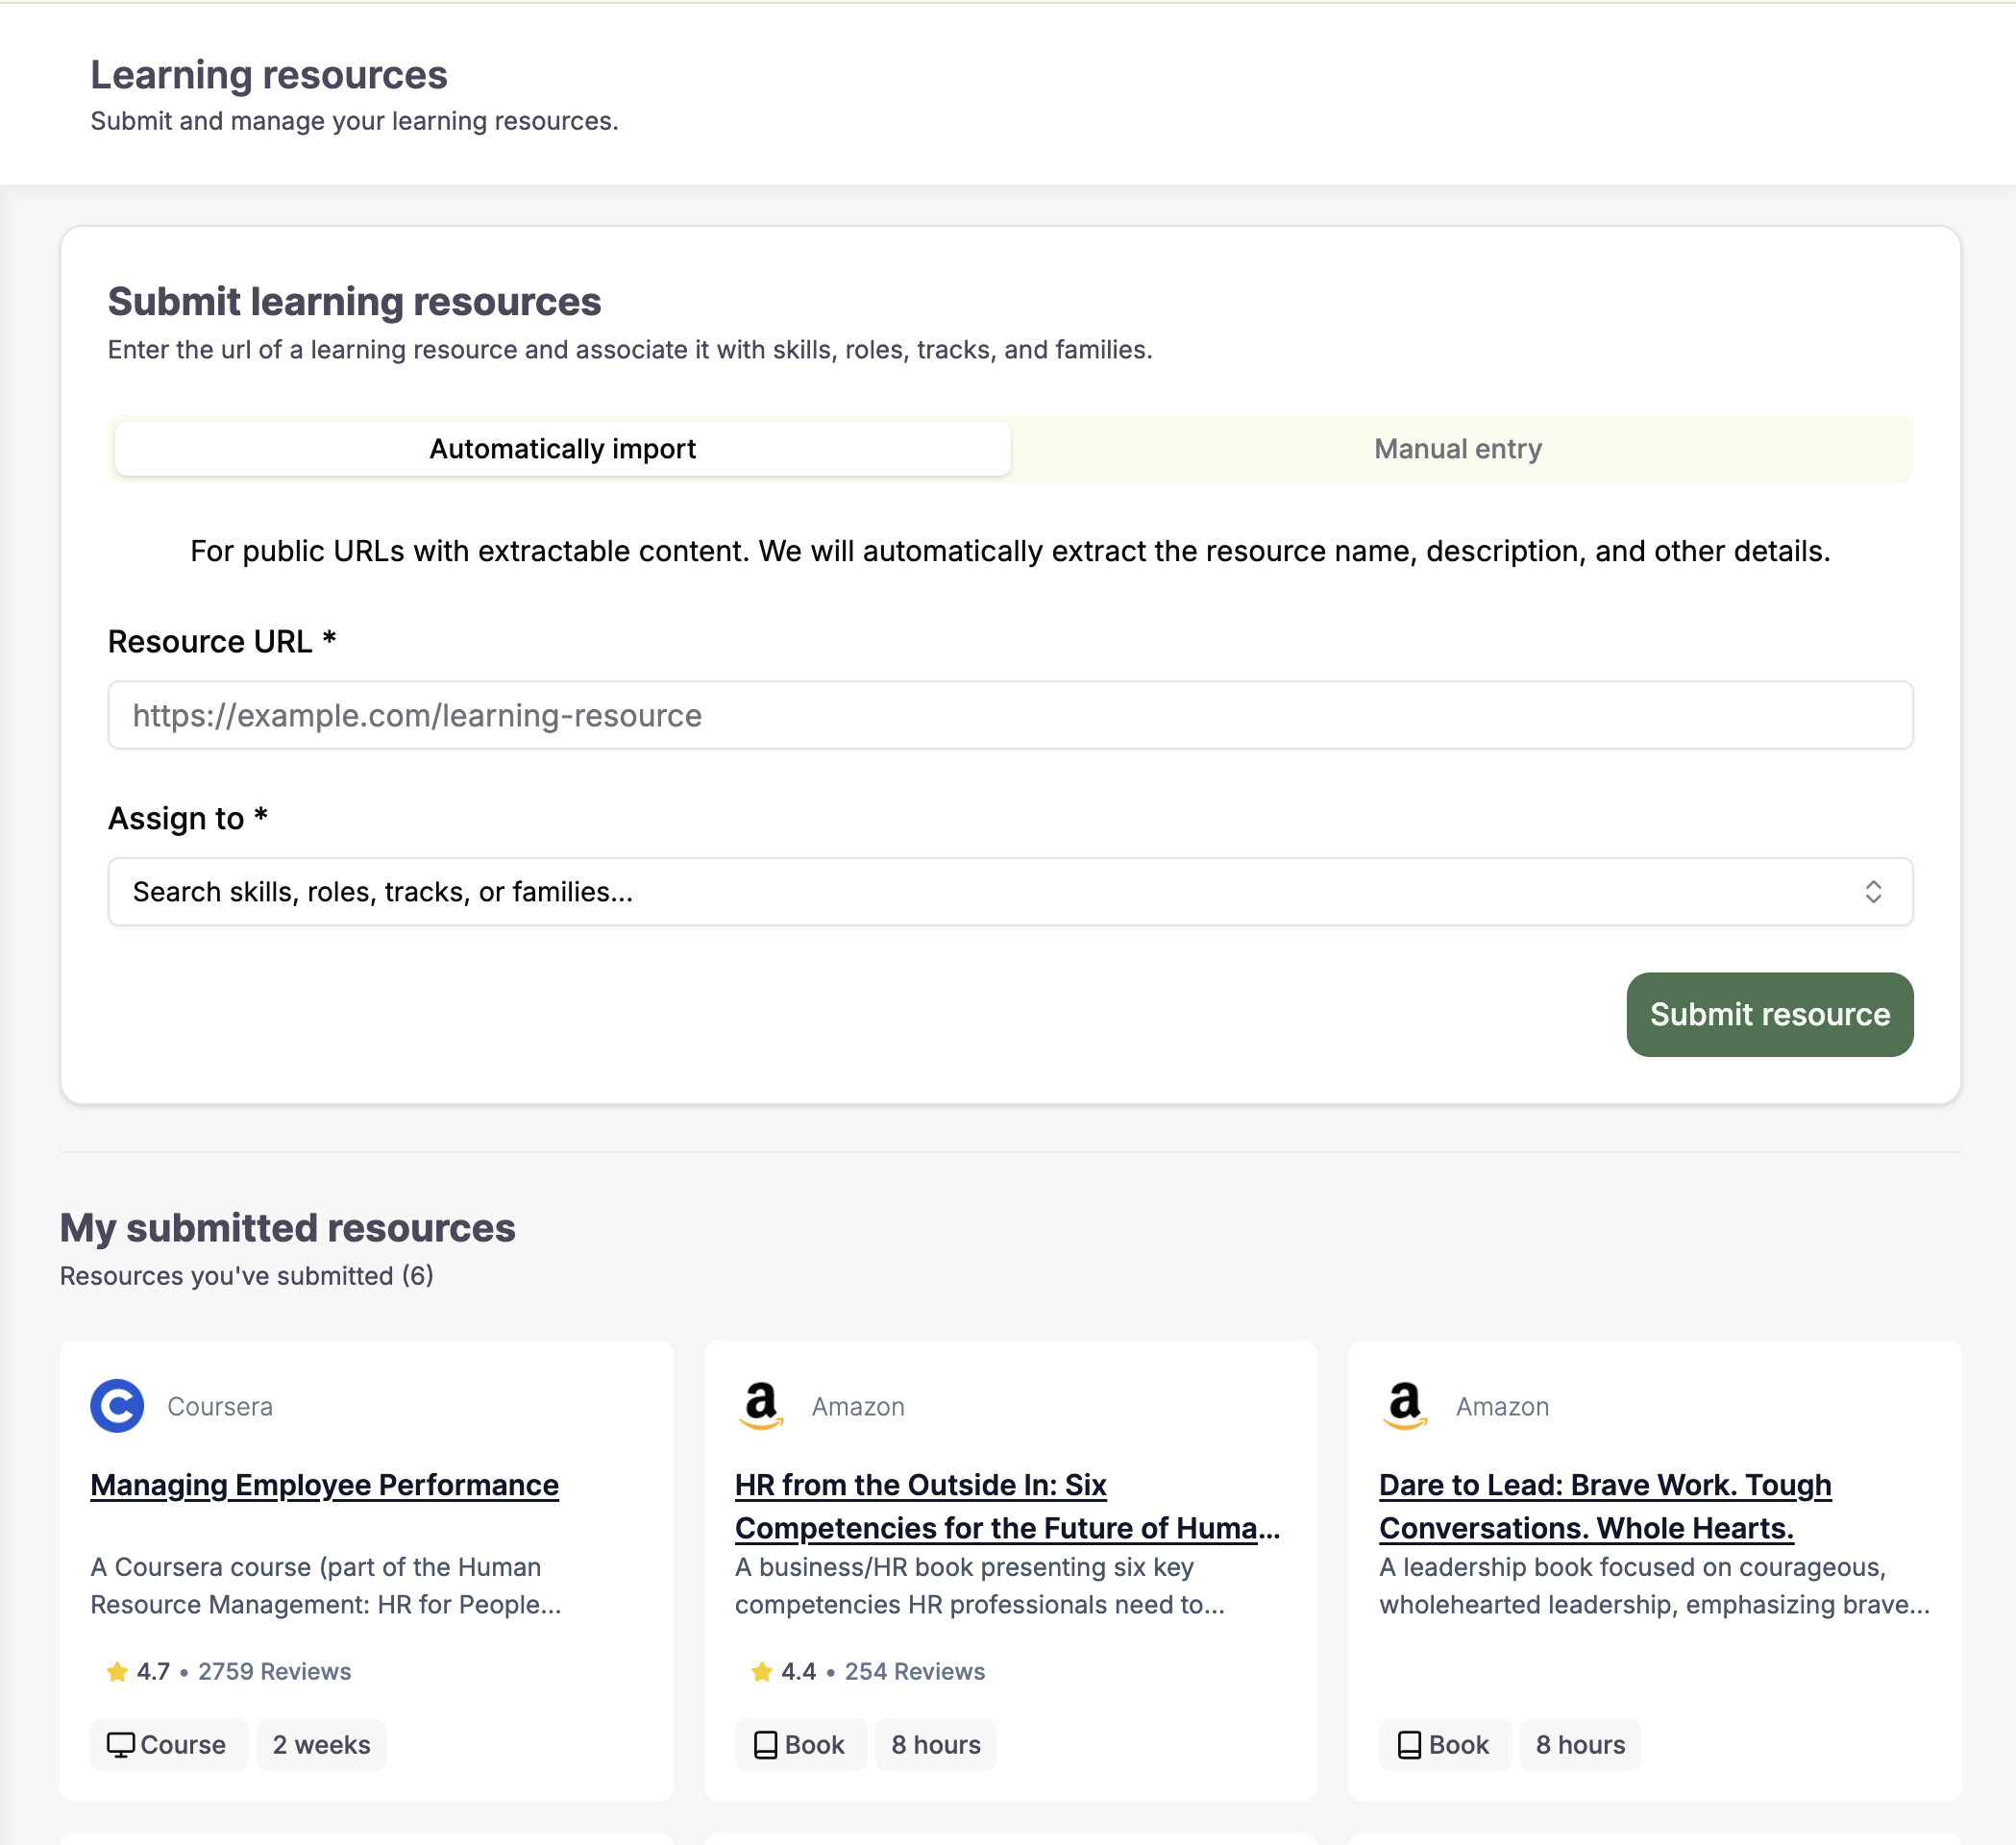
Task: Open HR from the Outside In book link
Action: (1007, 1507)
